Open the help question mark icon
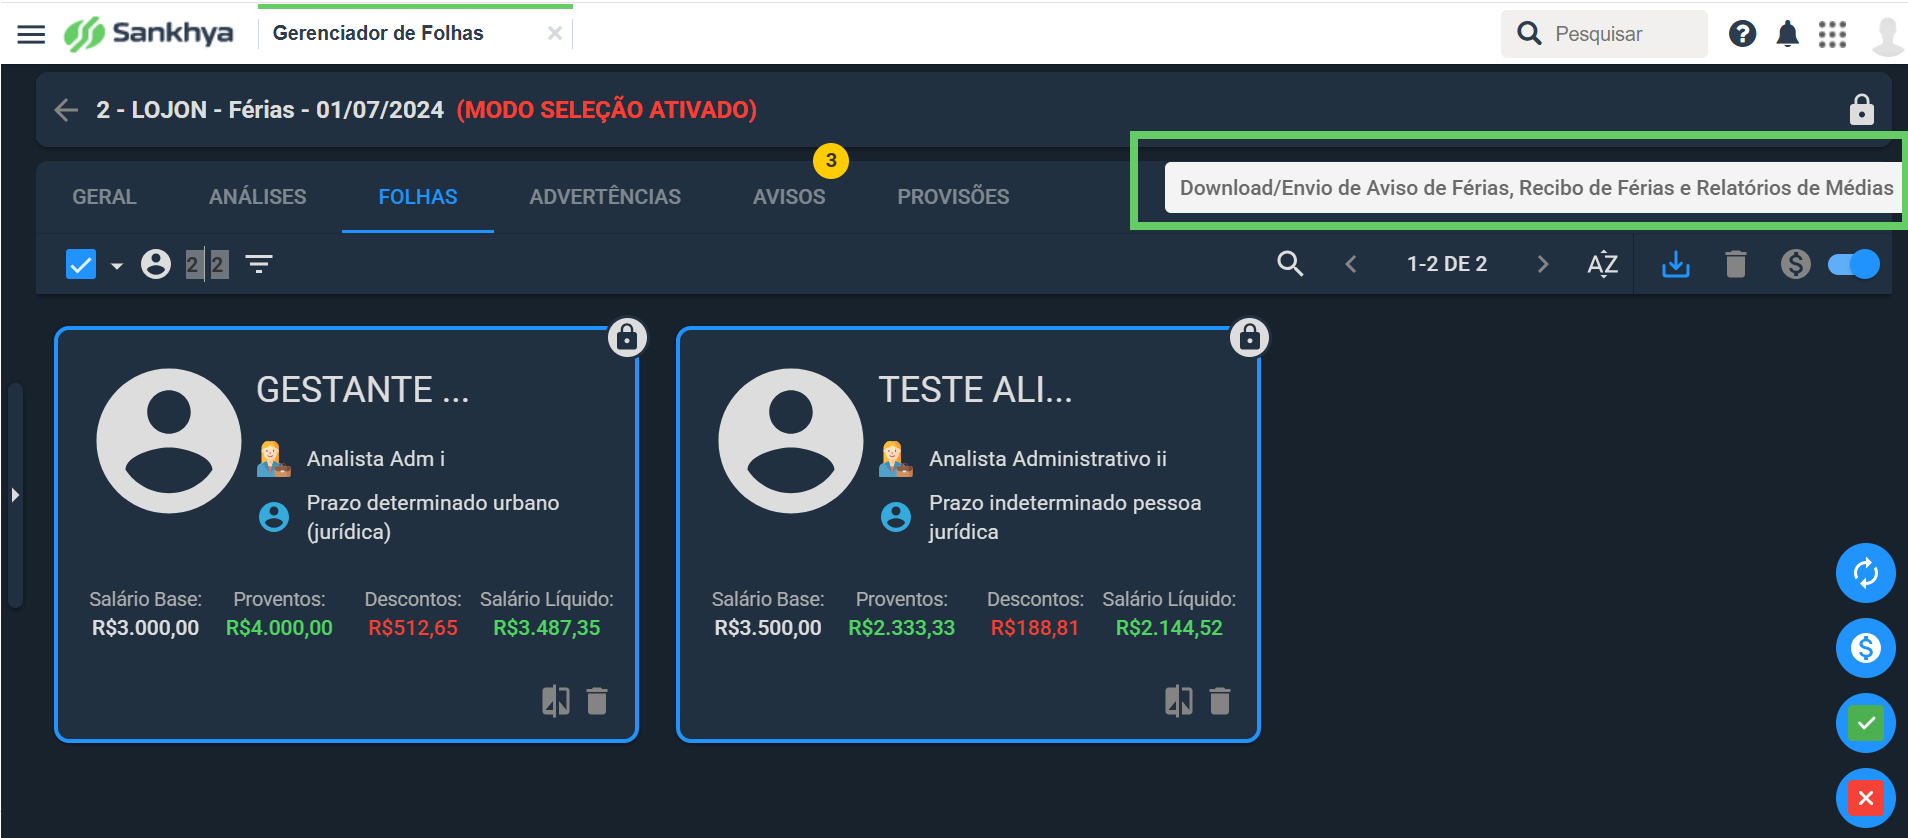The height and width of the screenshot is (838, 1908). click(x=1742, y=34)
